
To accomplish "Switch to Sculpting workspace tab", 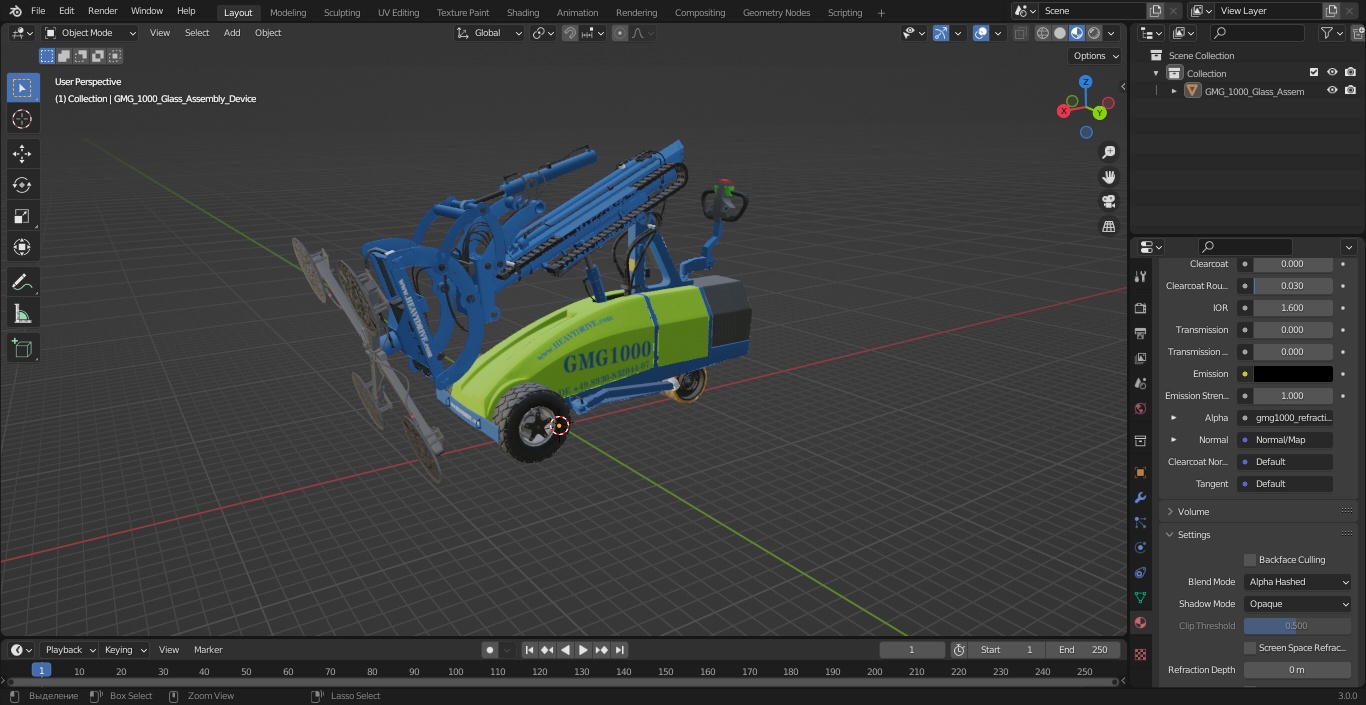I will tap(342, 13).
